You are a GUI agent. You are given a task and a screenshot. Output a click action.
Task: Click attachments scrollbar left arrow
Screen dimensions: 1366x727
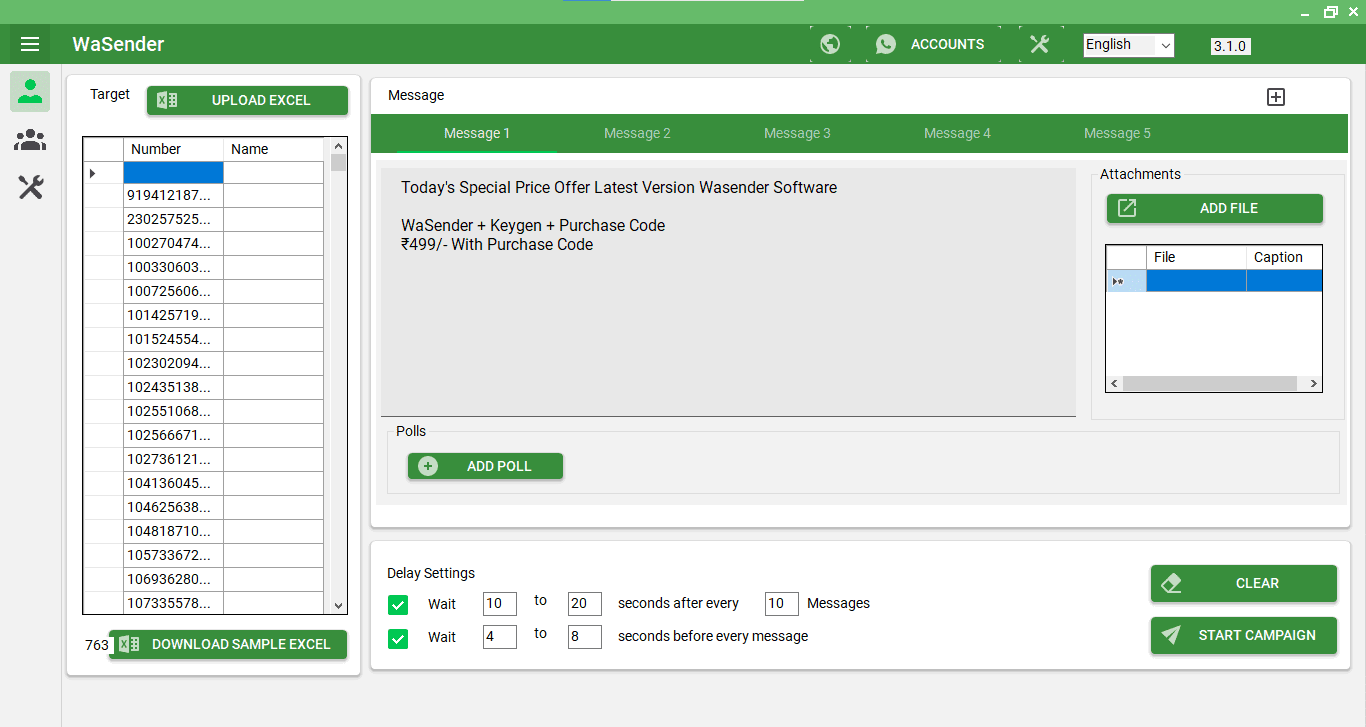[x=1114, y=384]
